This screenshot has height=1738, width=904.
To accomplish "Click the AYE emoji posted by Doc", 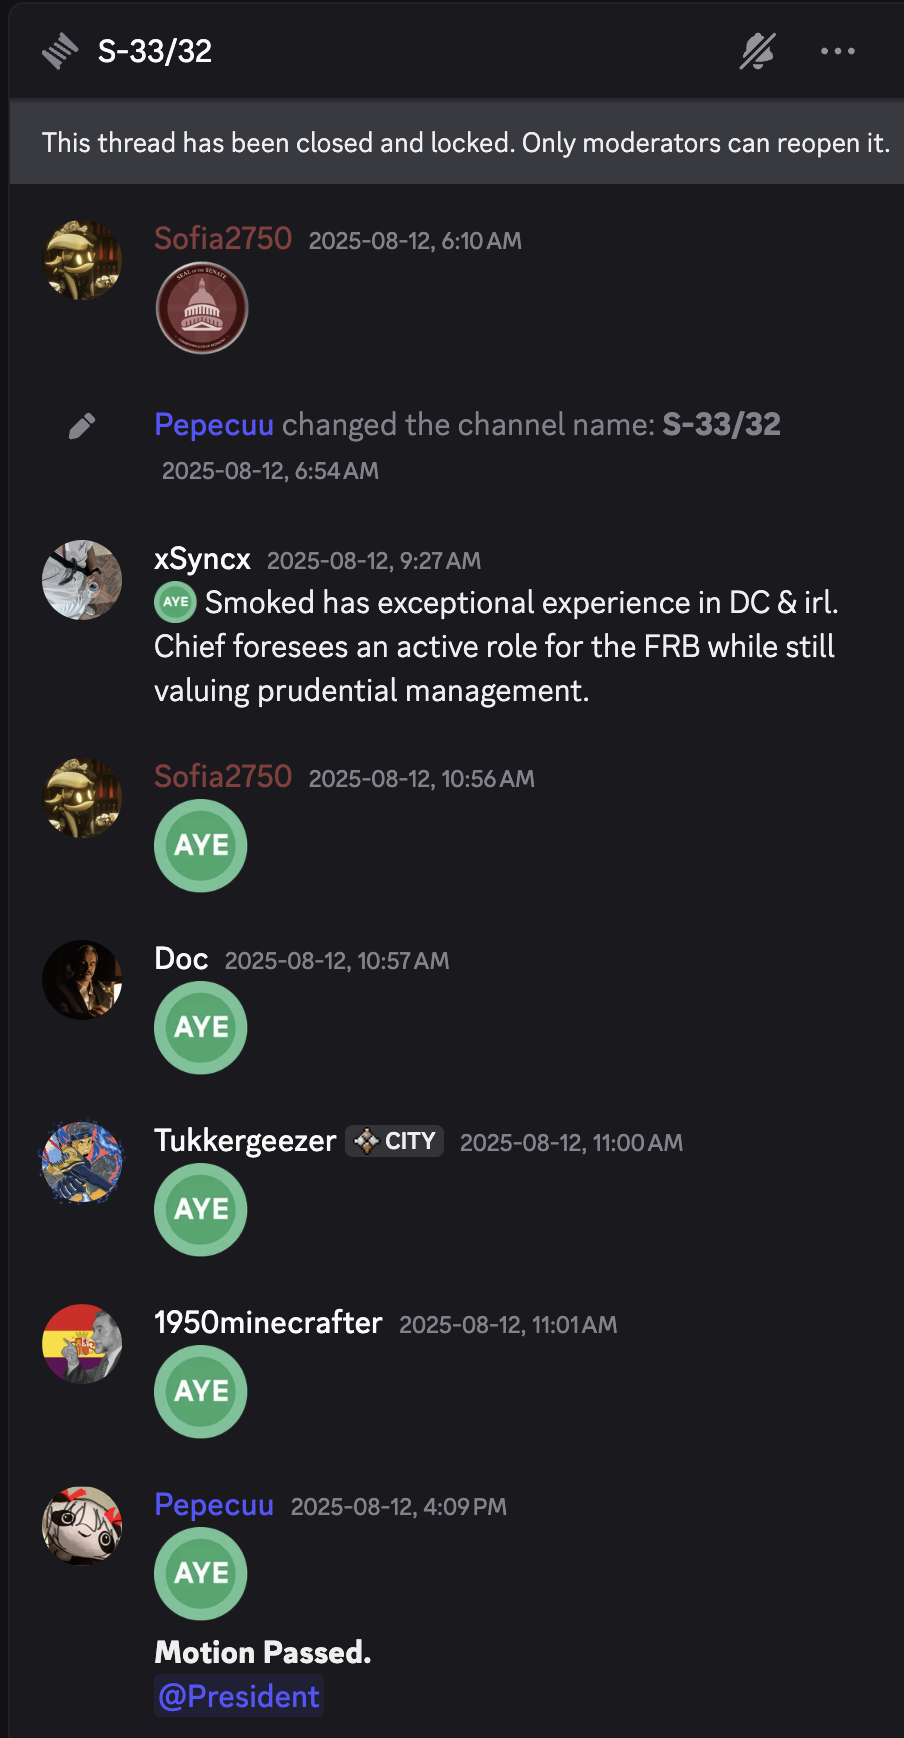I will 201,1027.
